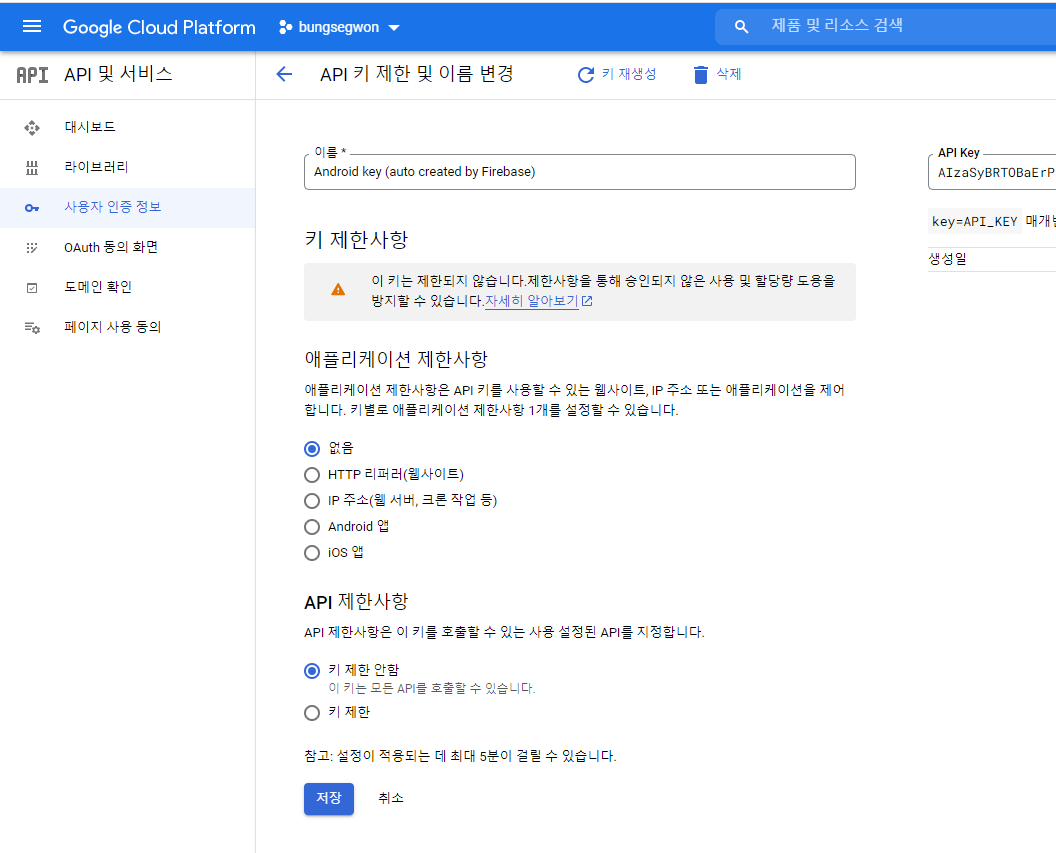Click the orange warning triangle icon

coord(338,289)
